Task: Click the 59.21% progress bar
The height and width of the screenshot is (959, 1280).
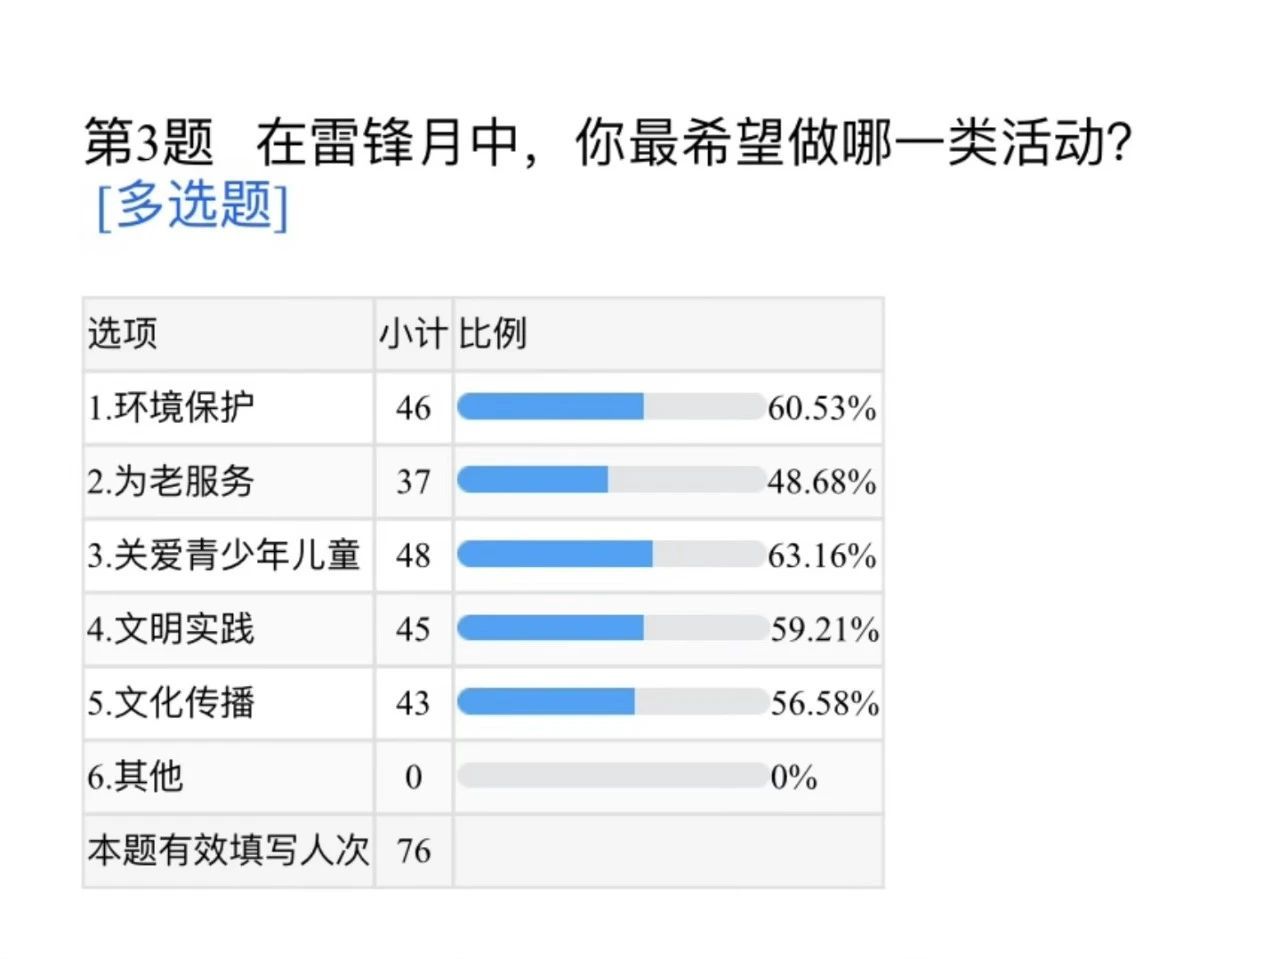Action: point(611,628)
